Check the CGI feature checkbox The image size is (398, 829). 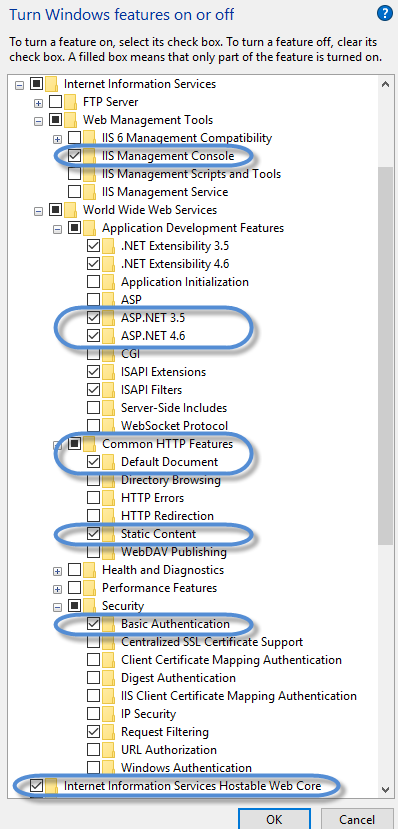click(94, 354)
